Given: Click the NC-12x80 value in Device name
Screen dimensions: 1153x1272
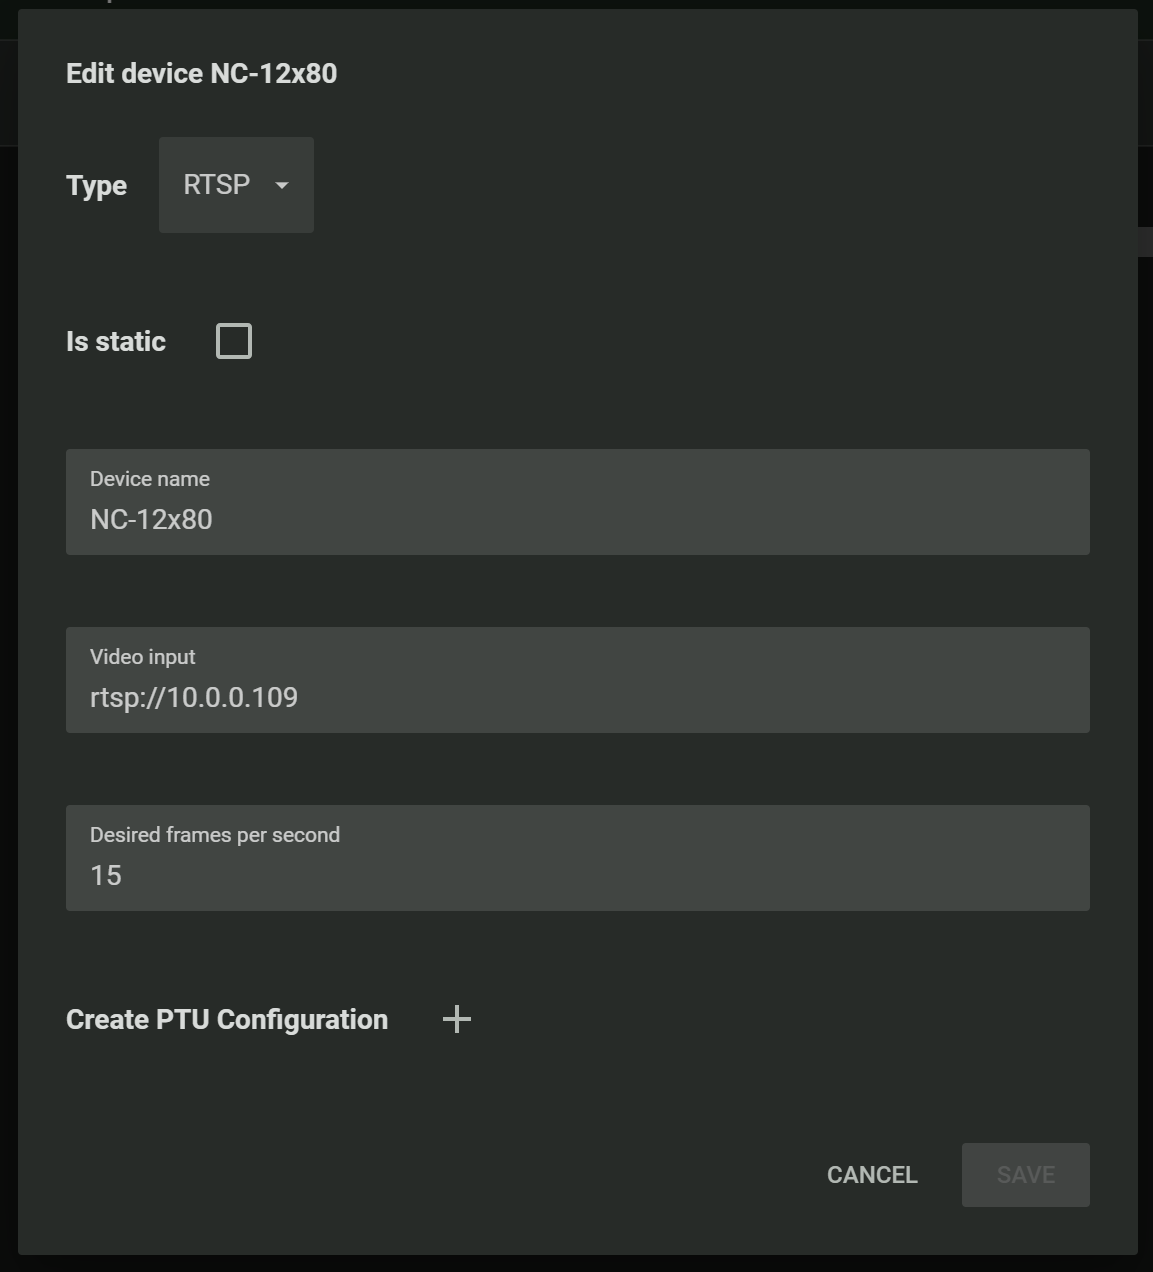Looking at the screenshot, I should tap(151, 519).
